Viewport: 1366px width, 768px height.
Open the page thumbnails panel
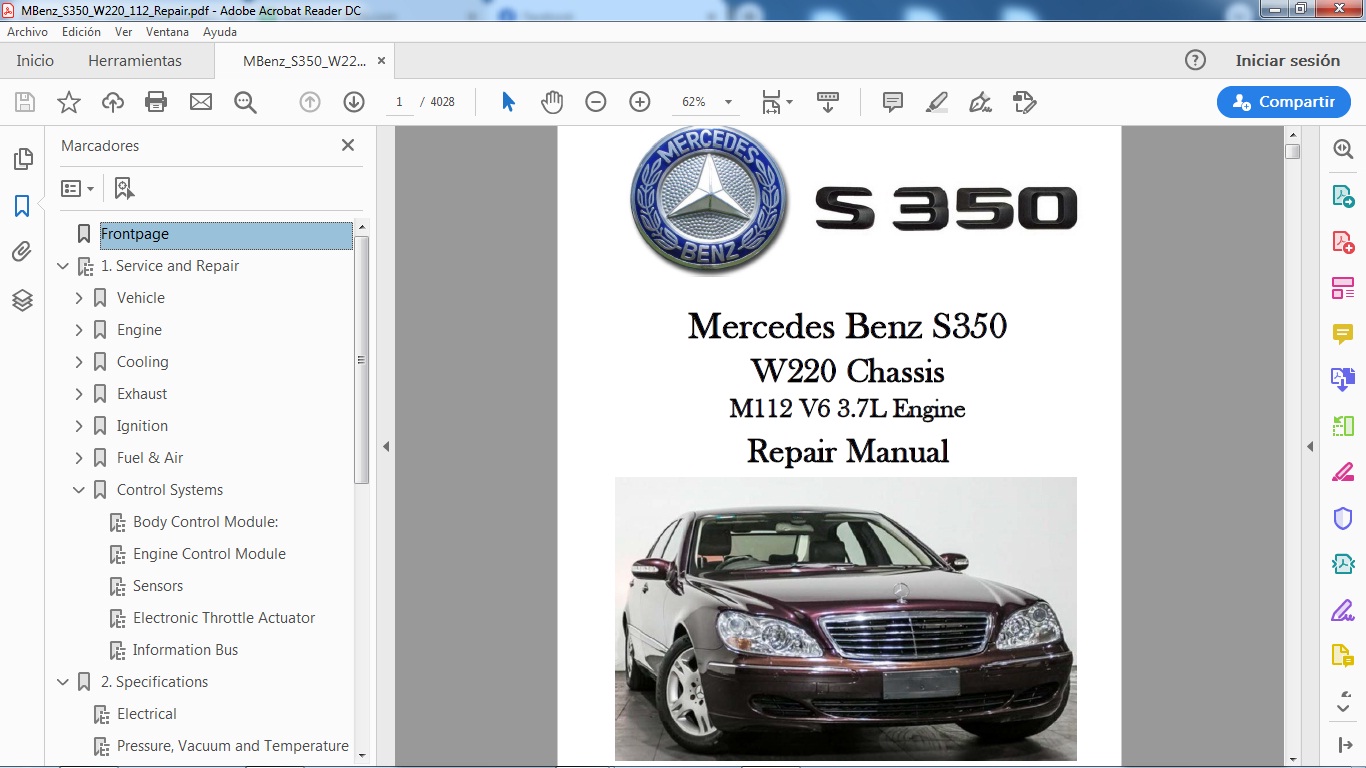point(22,158)
